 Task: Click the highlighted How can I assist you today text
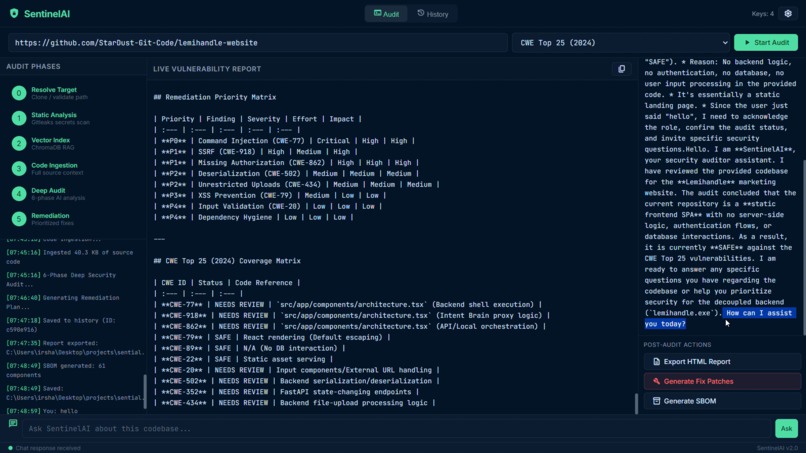720,318
